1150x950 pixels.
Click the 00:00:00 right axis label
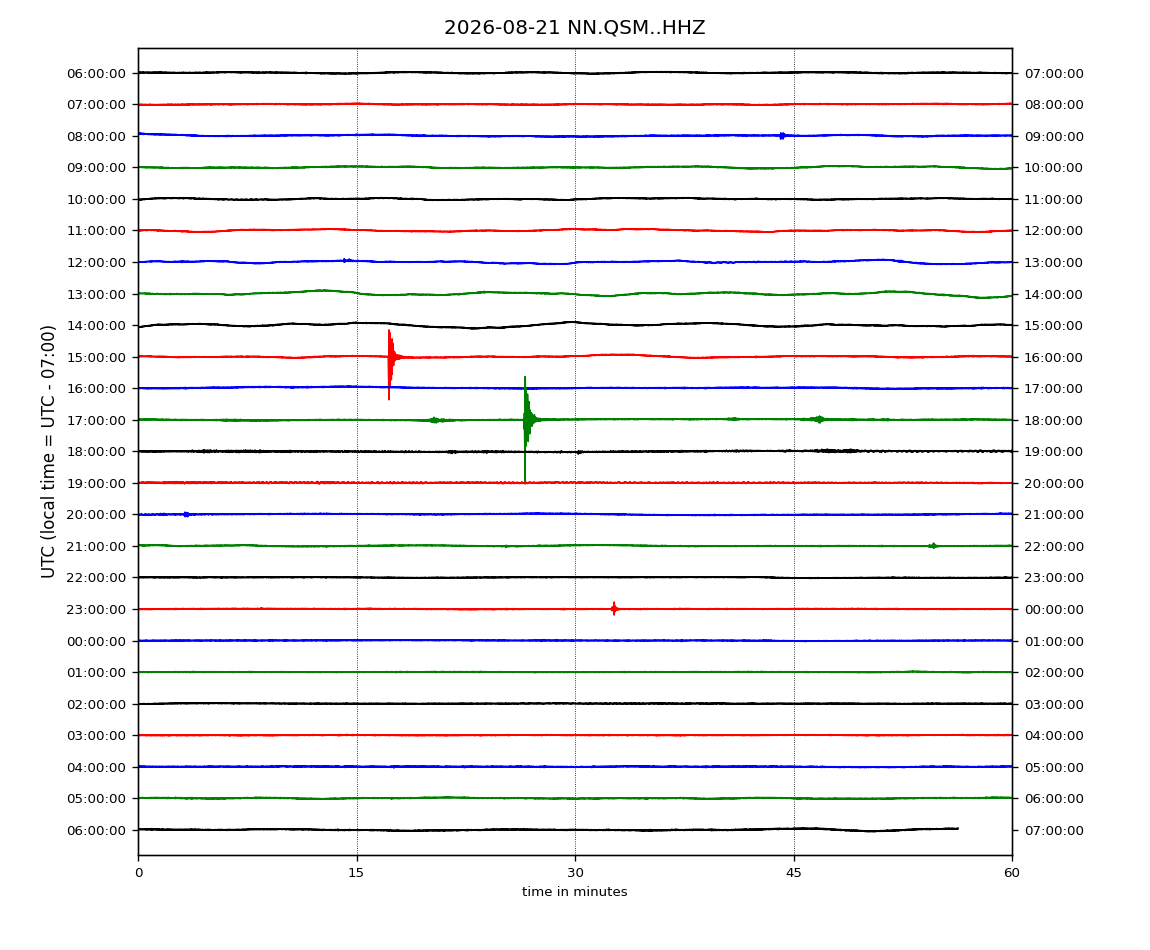tap(1054, 610)
